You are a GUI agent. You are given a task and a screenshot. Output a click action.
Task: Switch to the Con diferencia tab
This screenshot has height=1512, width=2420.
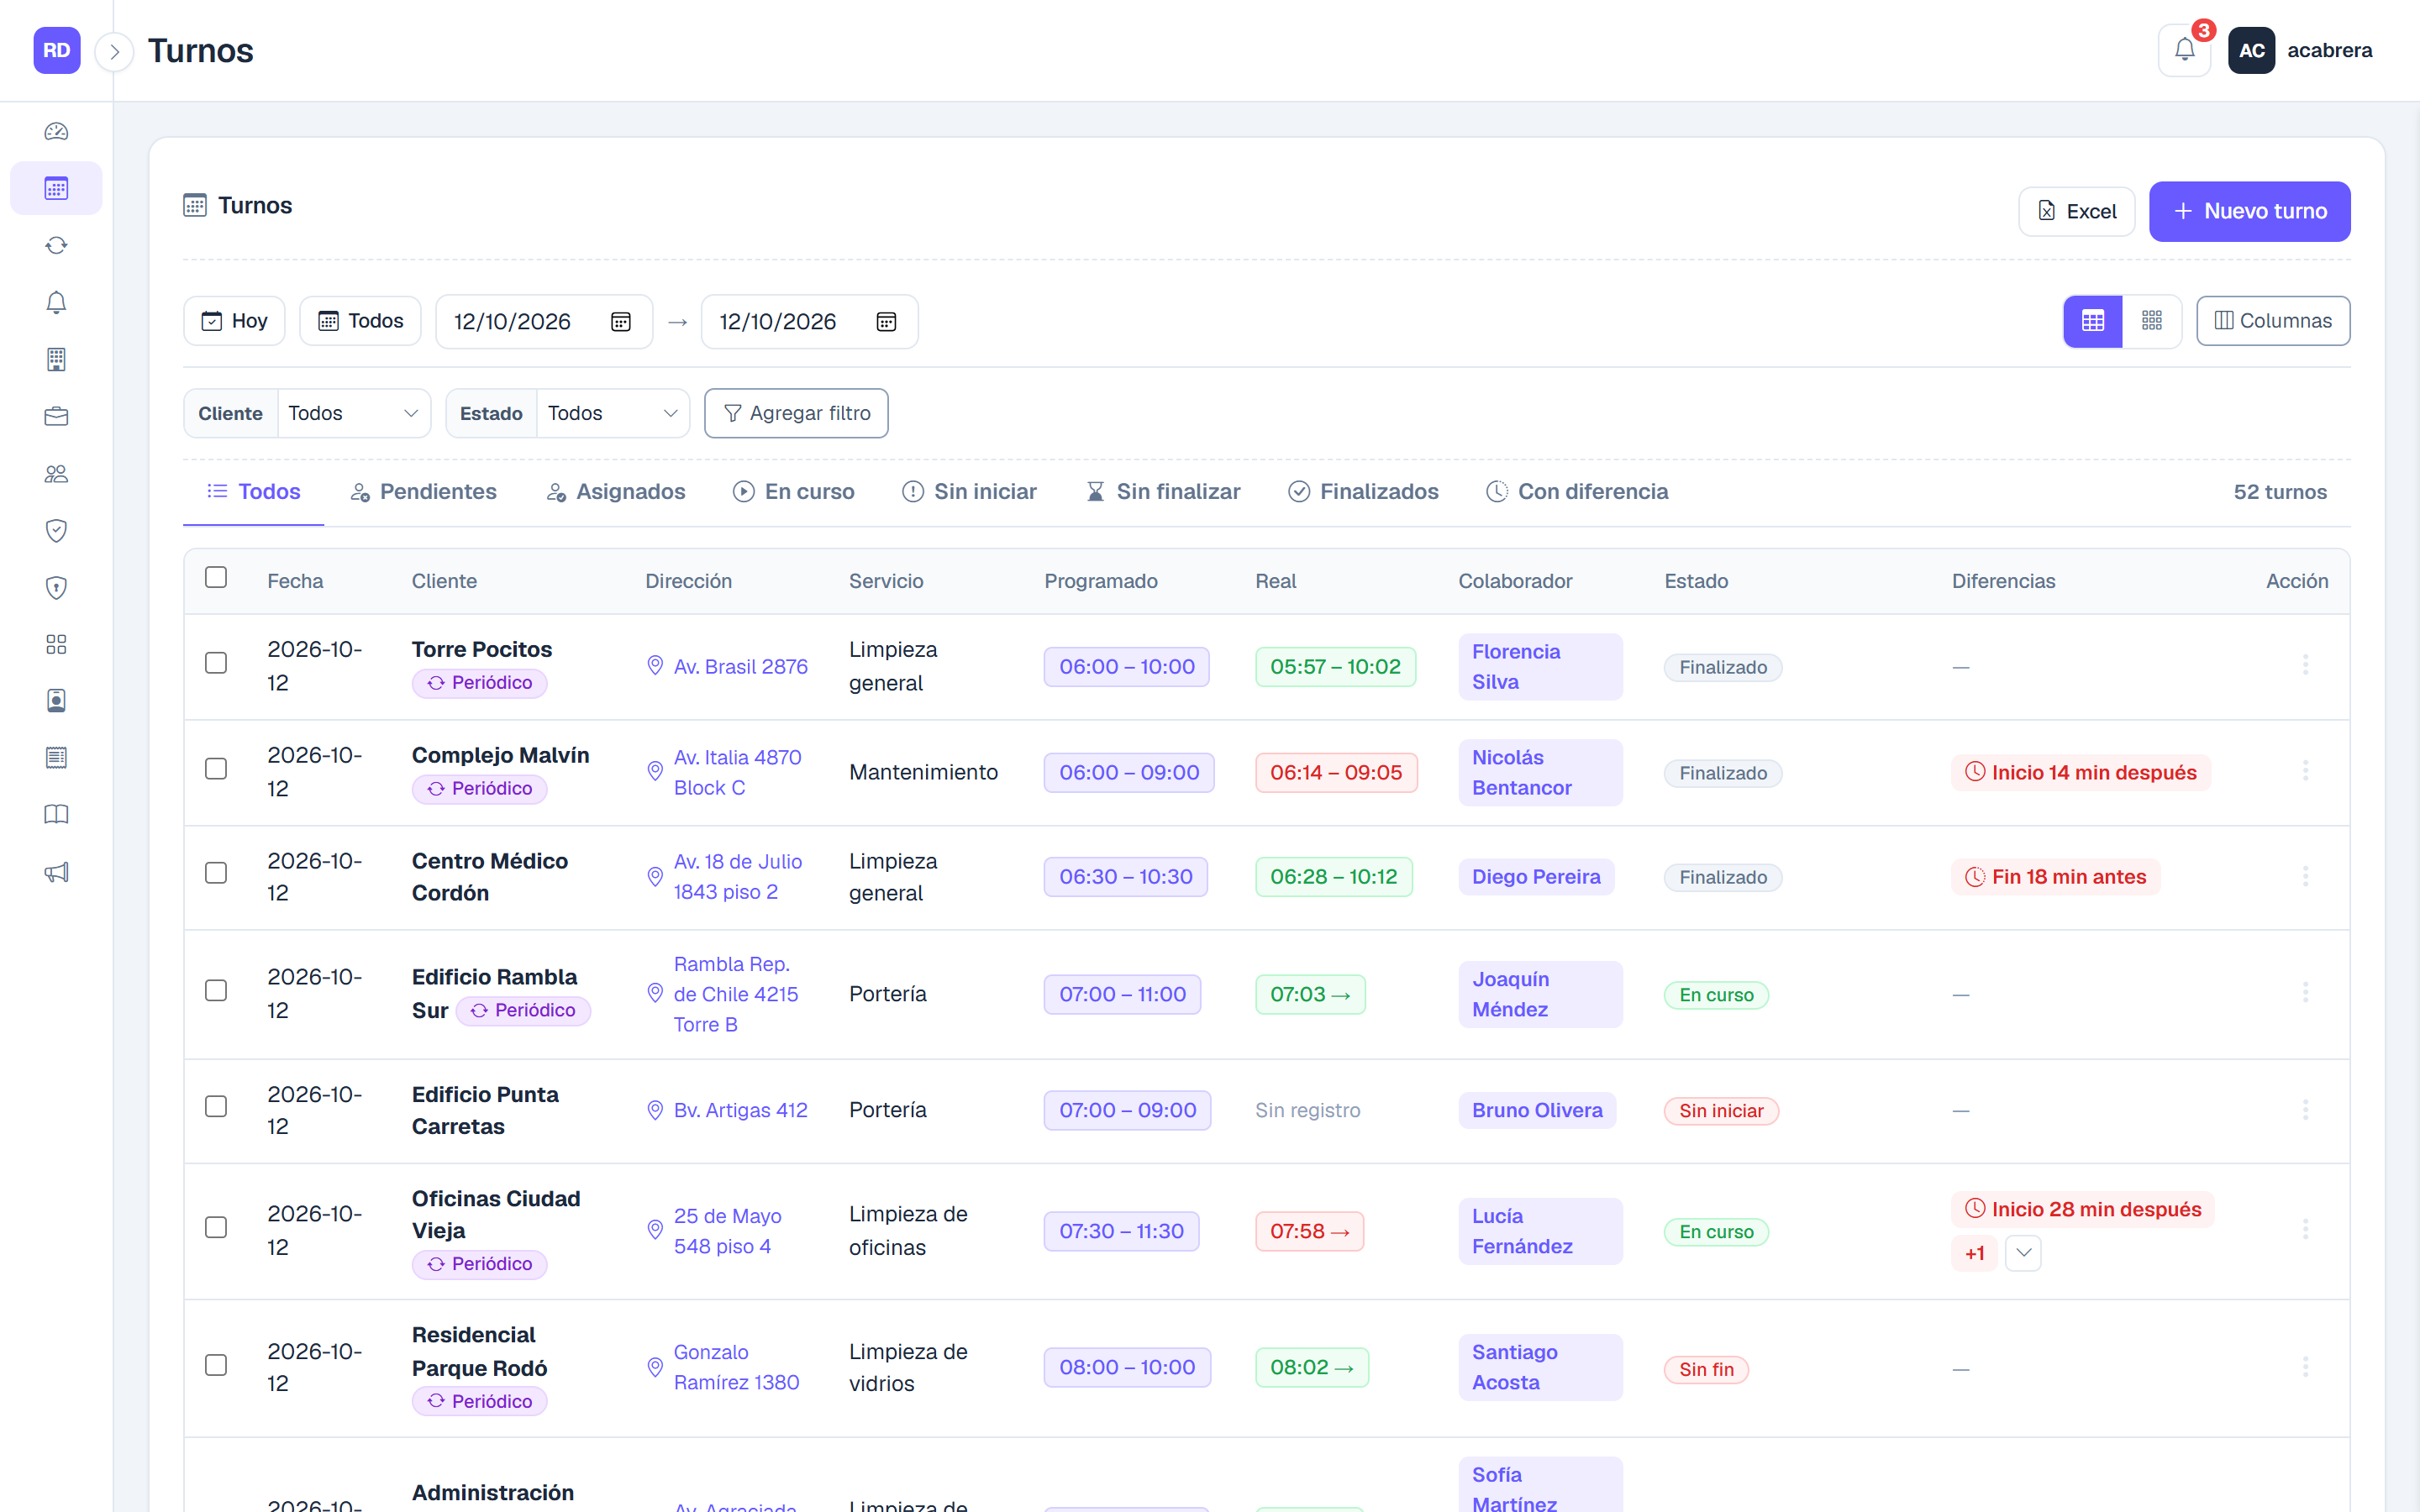tap(1577, 492)
